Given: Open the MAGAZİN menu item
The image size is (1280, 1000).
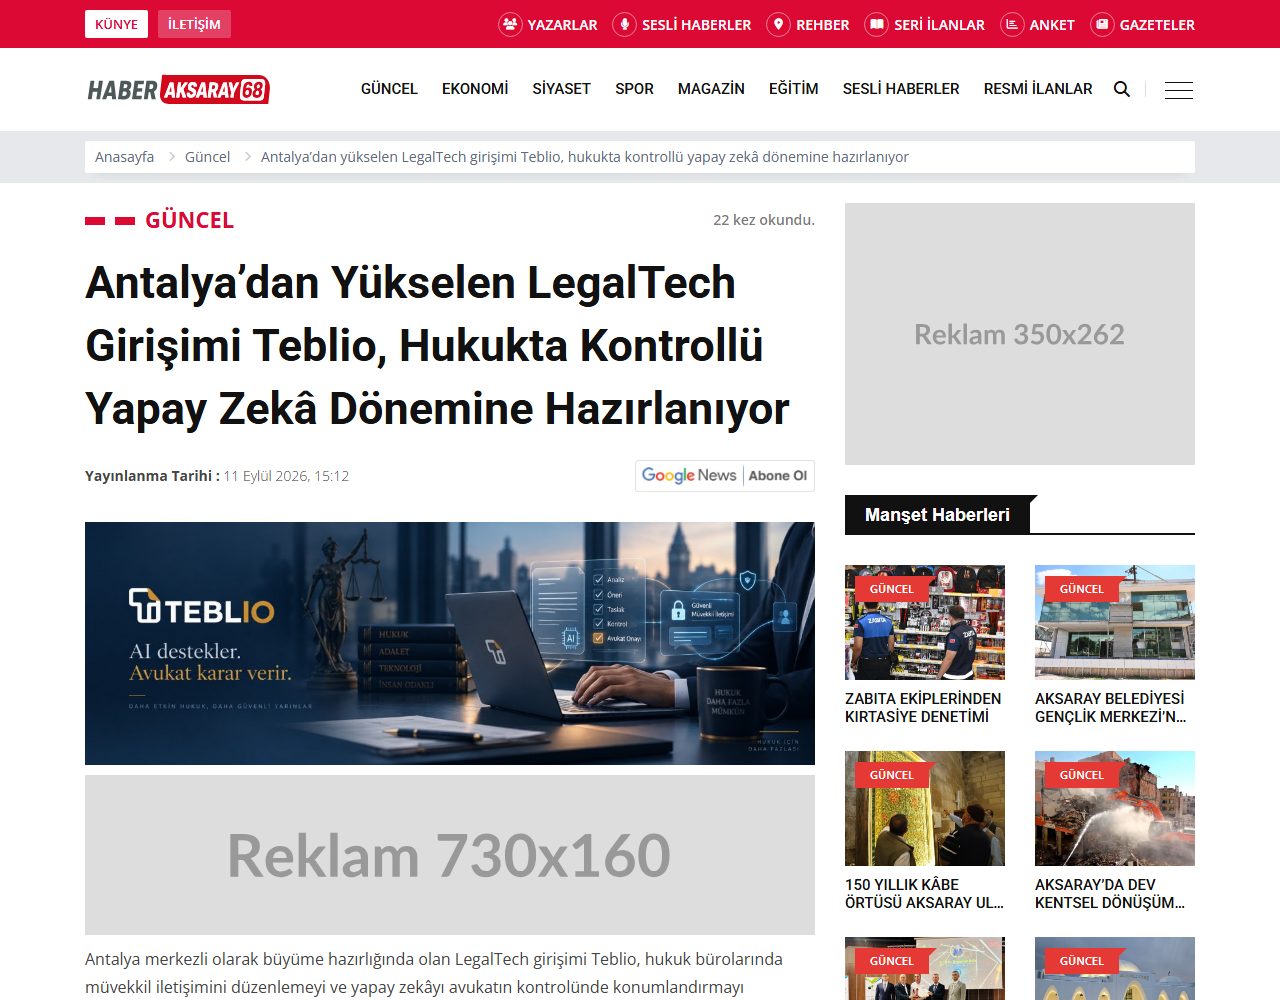Looking at the screenshot, I should [x=711, y=89].
